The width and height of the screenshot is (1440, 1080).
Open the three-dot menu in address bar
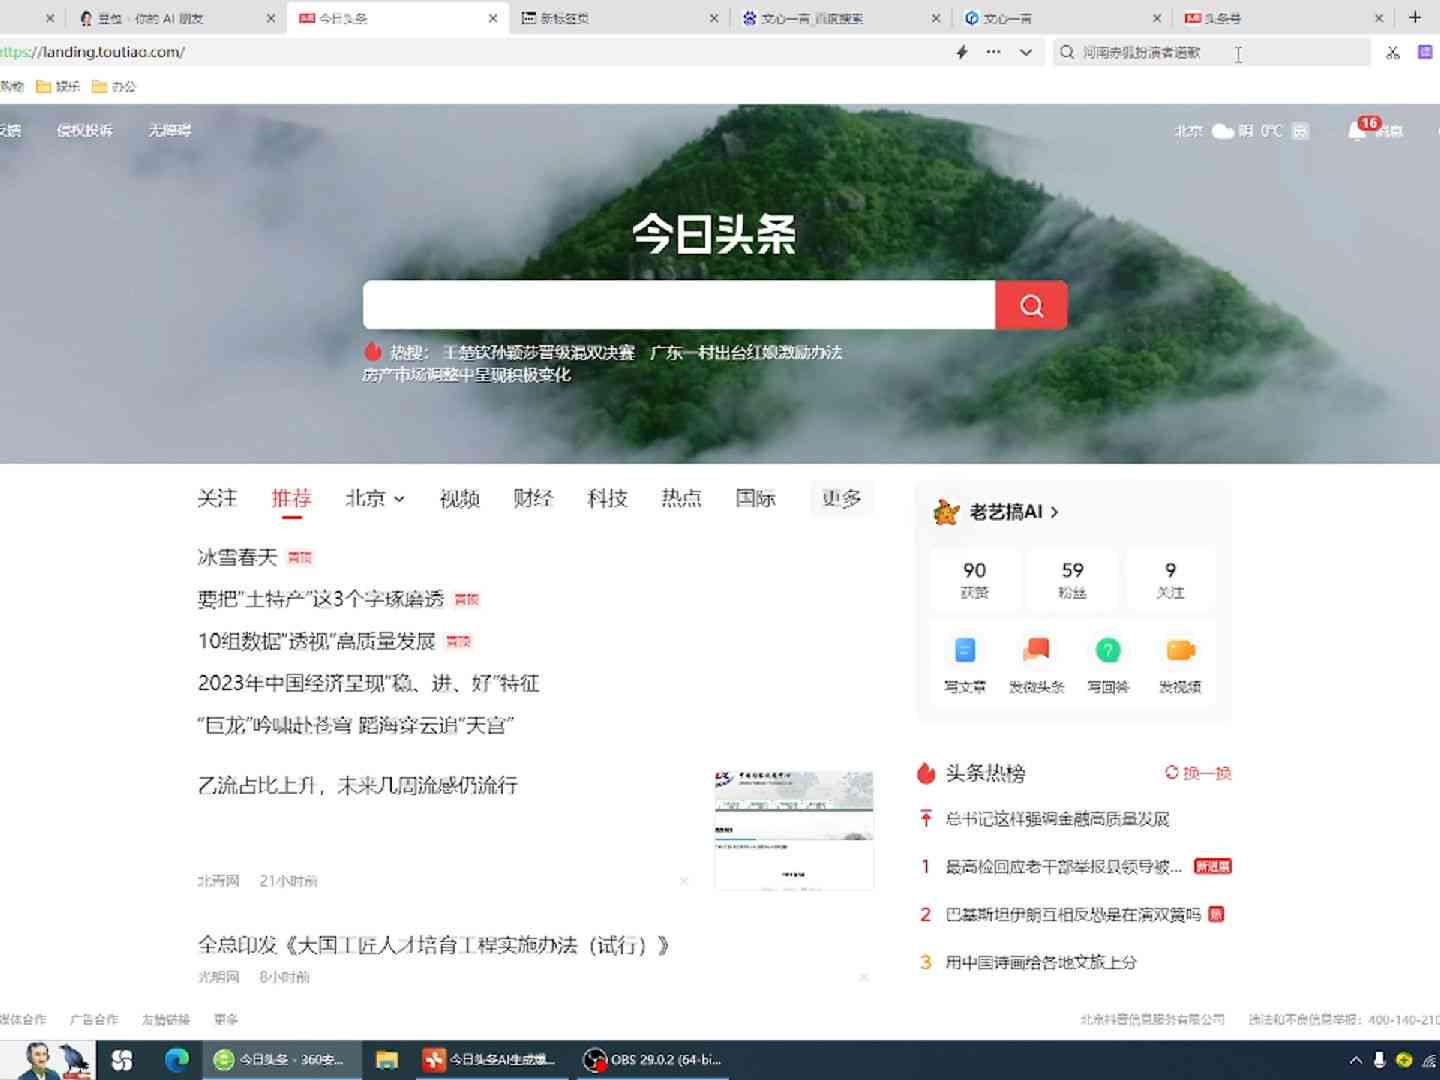click(993, 52)
